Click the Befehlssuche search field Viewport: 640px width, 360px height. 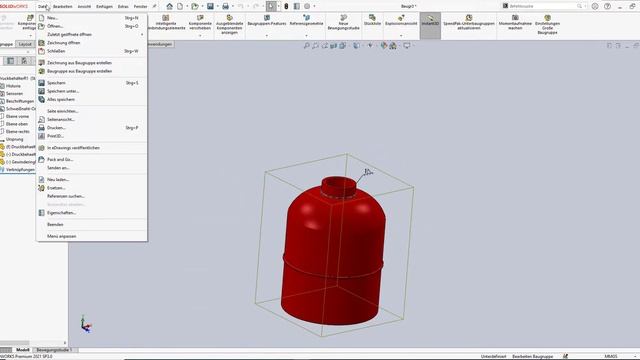(543, 6)
